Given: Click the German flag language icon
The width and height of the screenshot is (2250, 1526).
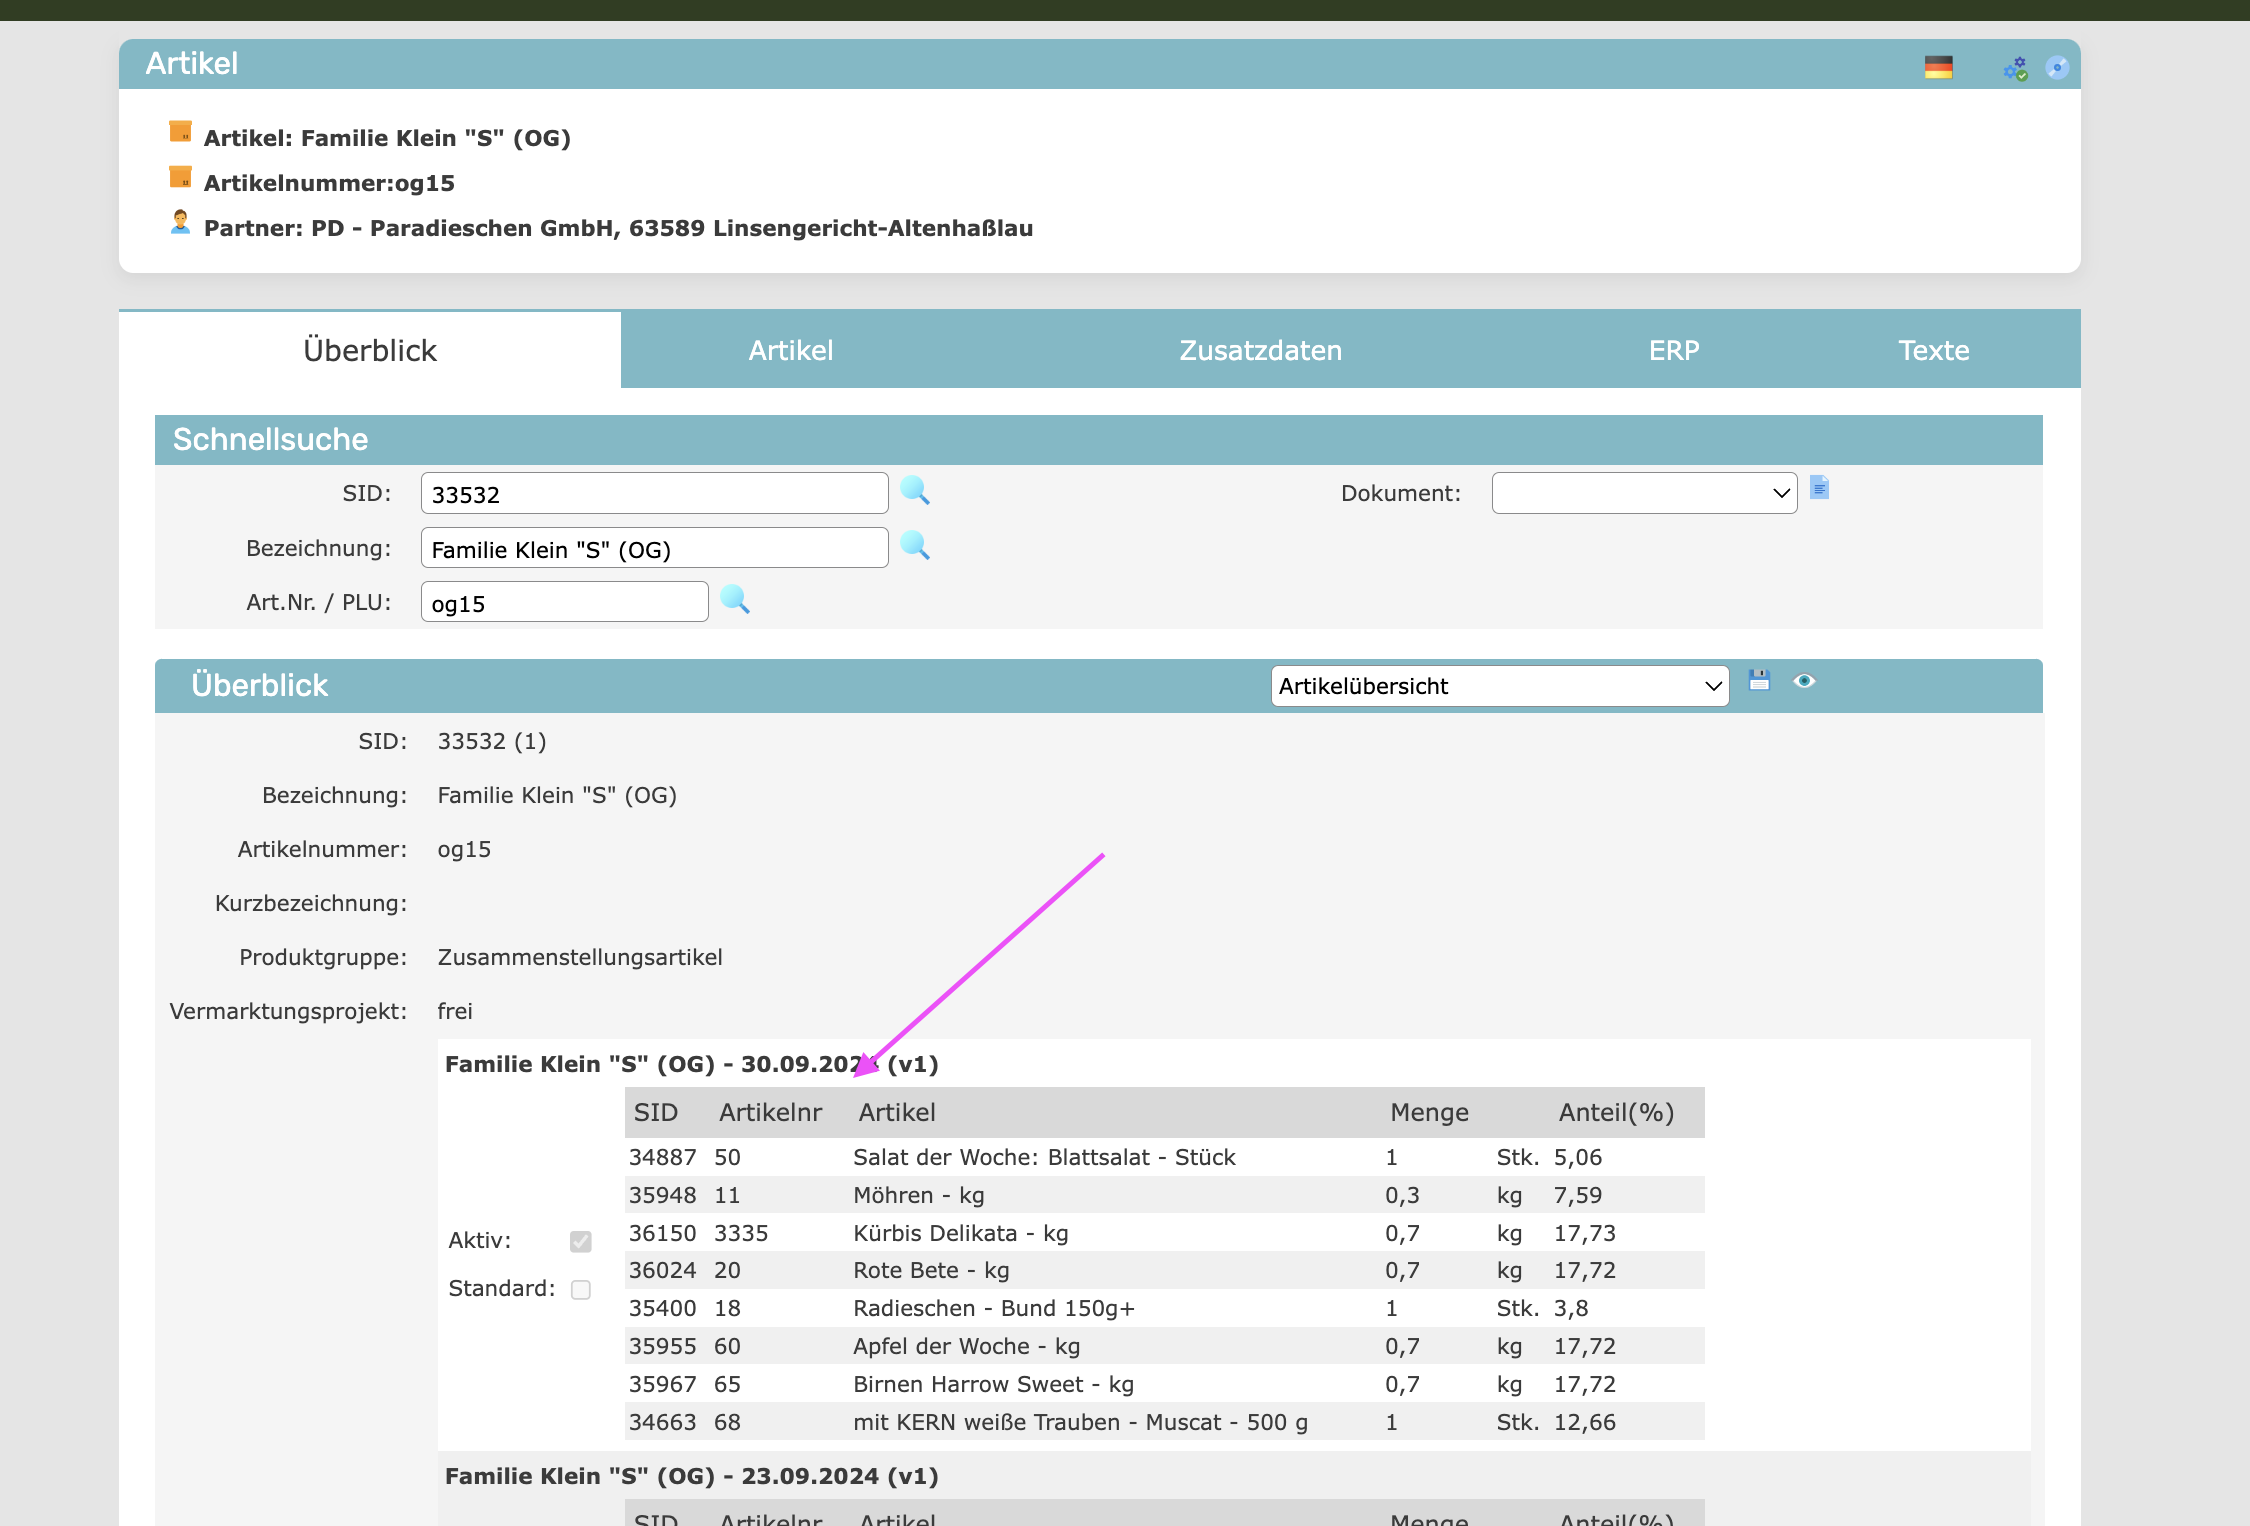Looking at the screenshot, I should [1938, 67].
